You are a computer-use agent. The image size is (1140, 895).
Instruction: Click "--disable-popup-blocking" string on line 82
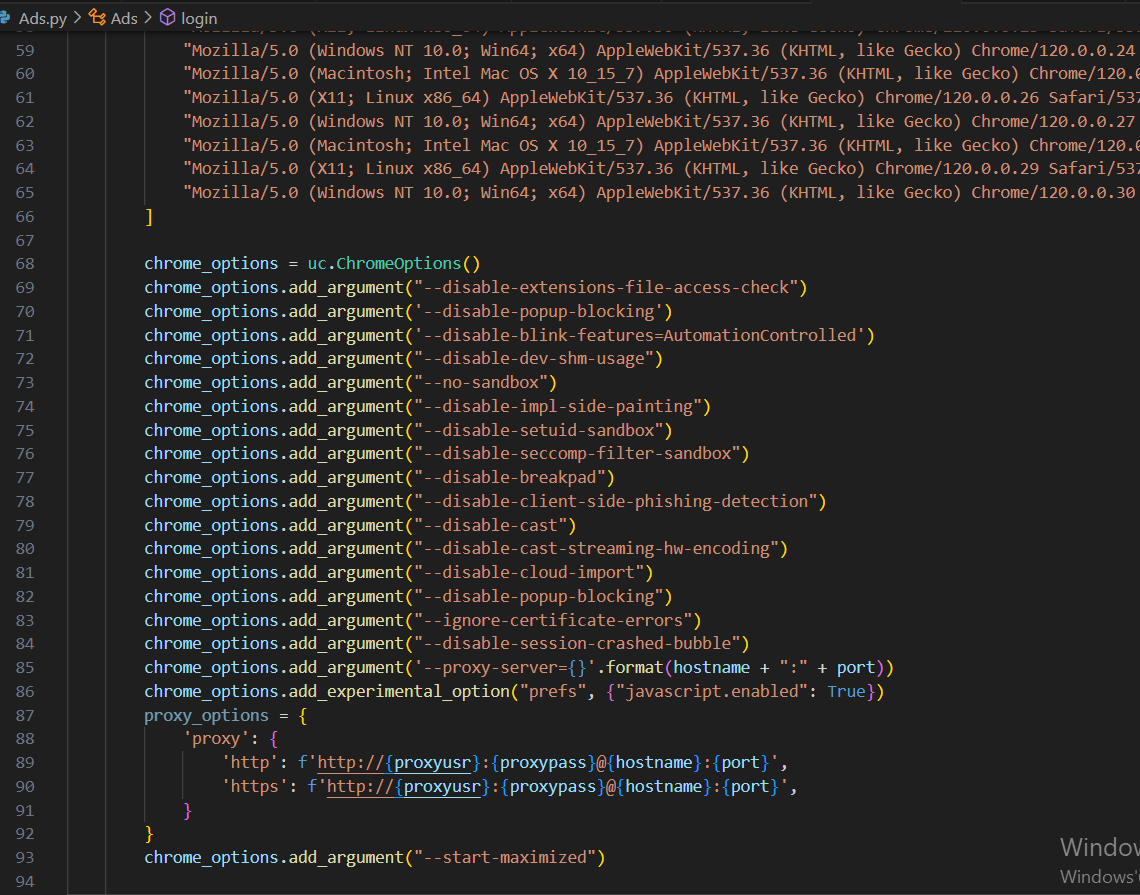(x=539, y=596)
